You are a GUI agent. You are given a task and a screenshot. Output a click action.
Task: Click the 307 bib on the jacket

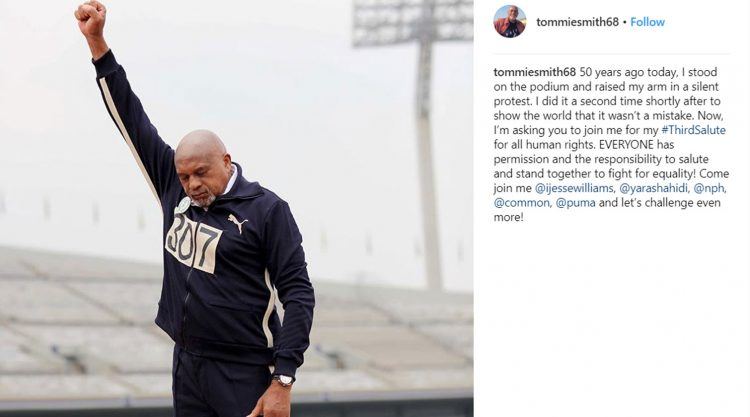tap(193, 242)
